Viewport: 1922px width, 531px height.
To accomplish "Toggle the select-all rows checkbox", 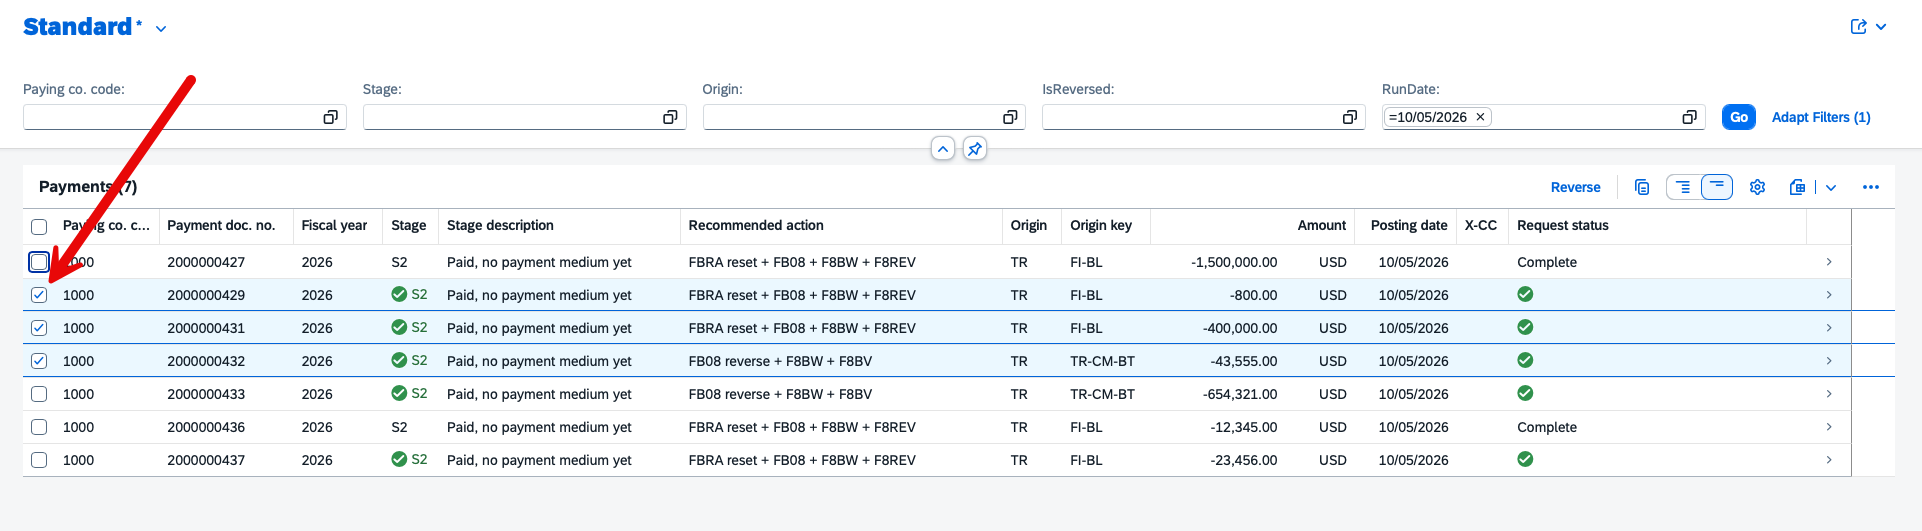I will coord(39,226).
